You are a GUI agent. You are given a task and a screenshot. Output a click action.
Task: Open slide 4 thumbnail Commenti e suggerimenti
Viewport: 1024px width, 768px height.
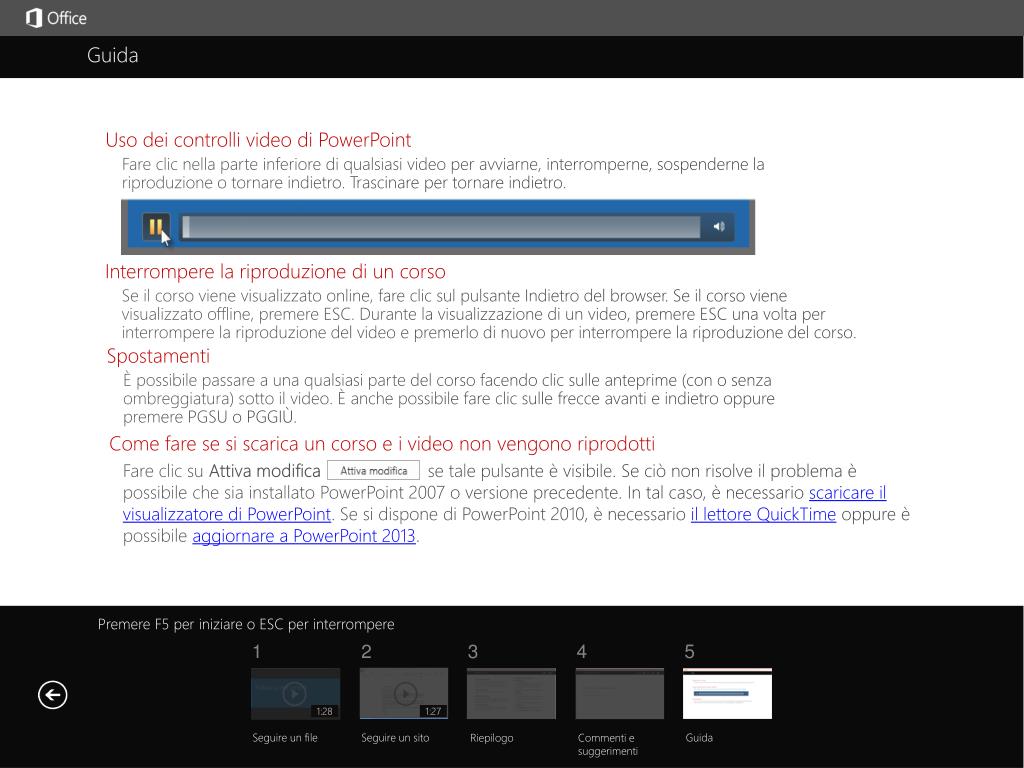pyautogui.click(x=620, y=694)
